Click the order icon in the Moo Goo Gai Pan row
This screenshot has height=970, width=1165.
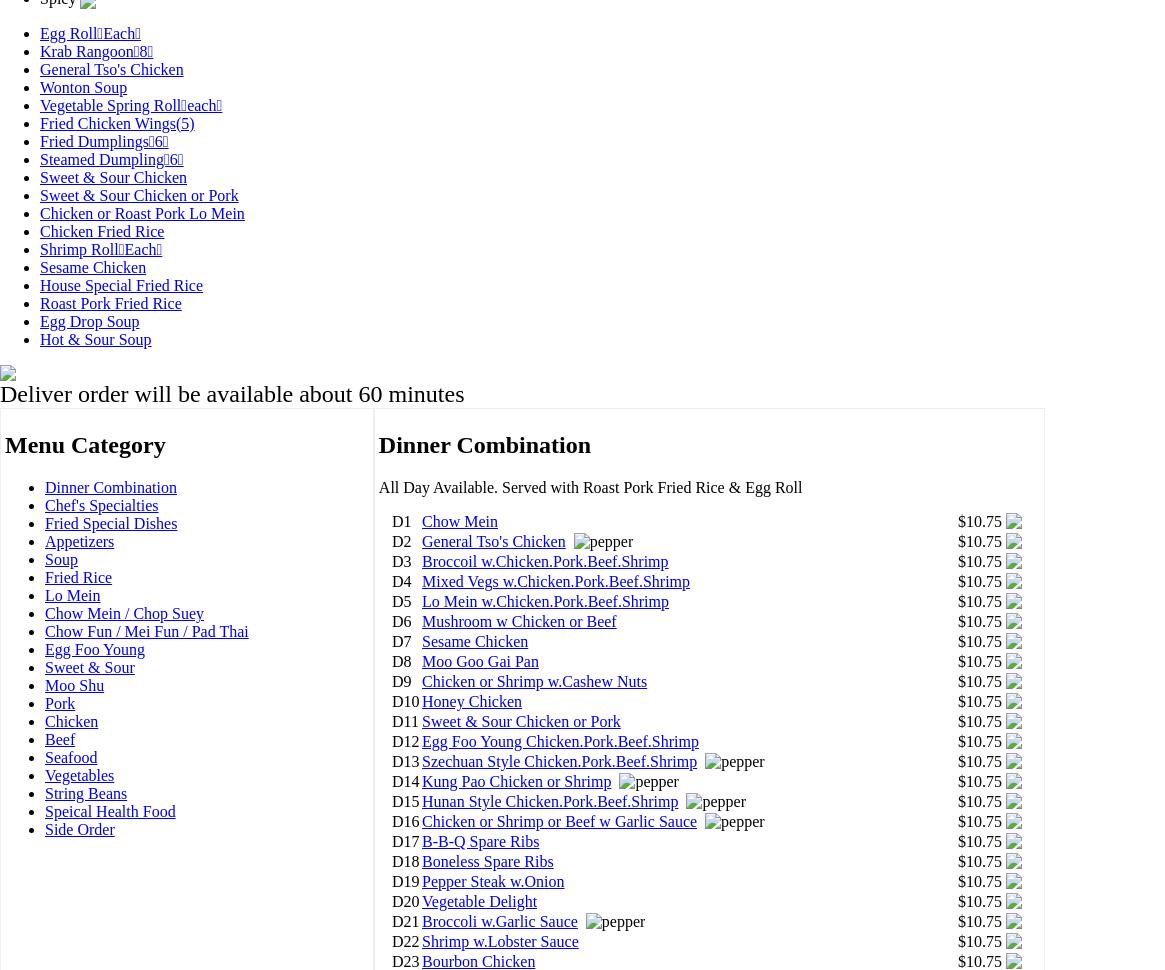click(1014, 662)
